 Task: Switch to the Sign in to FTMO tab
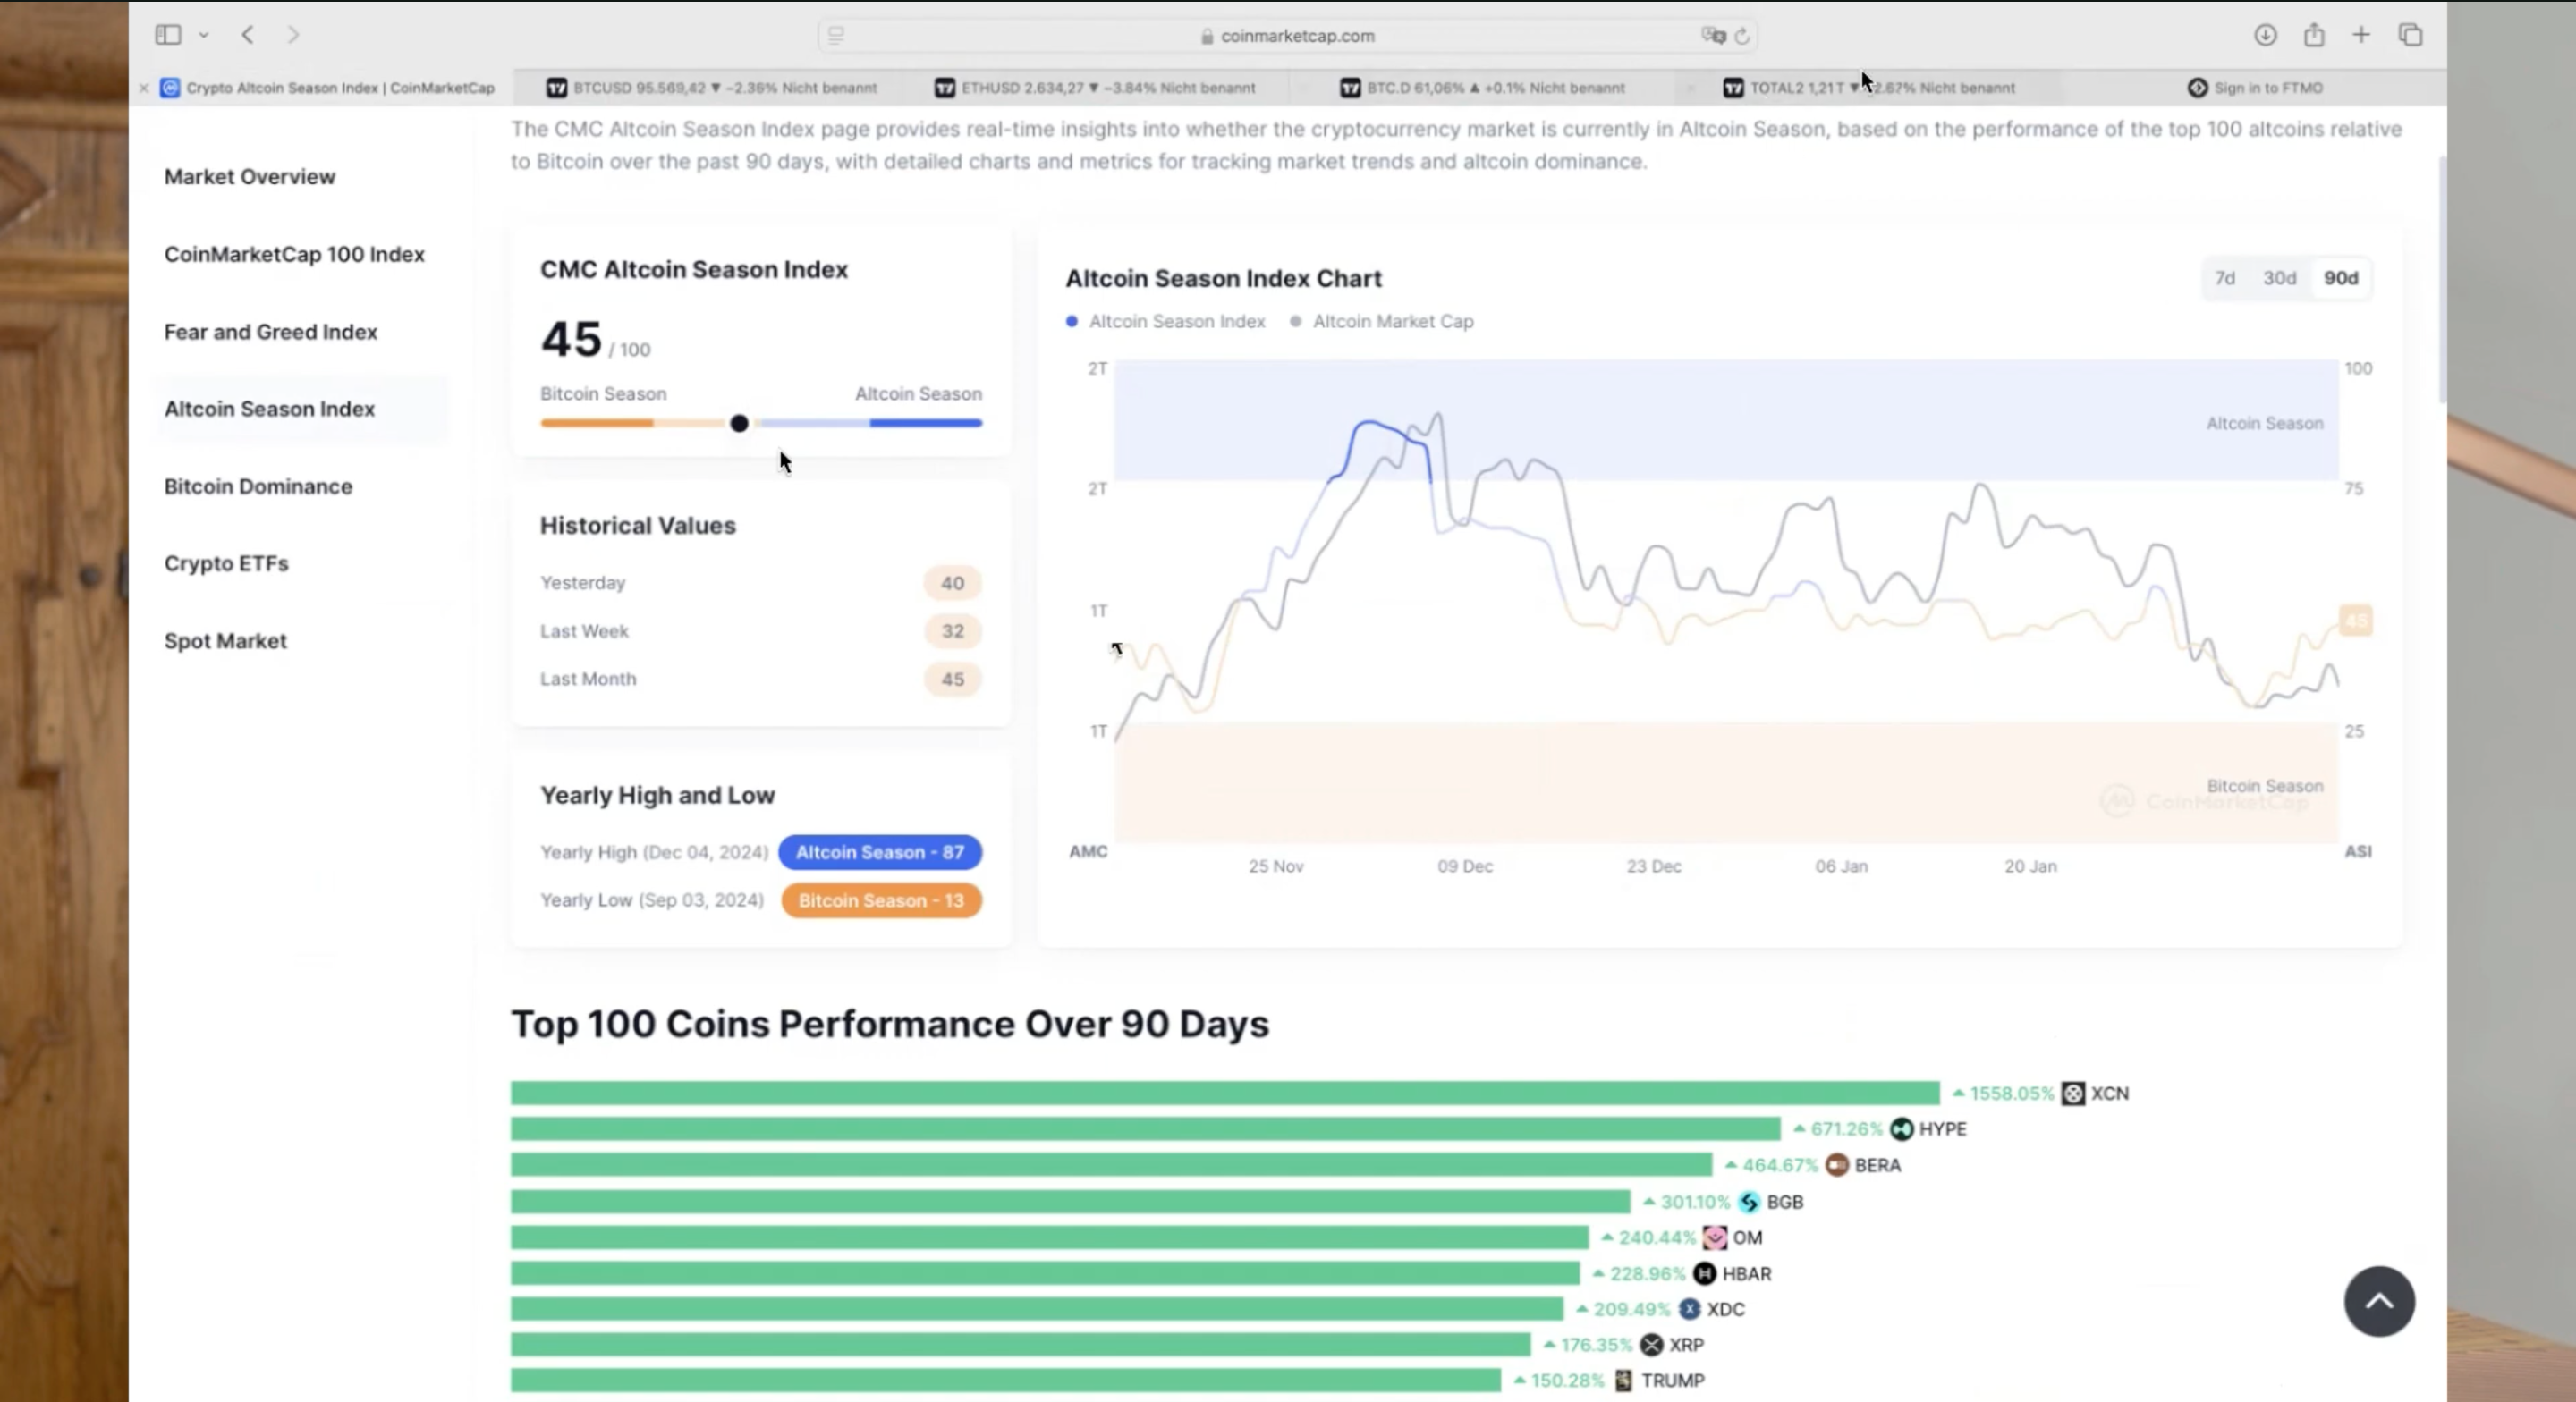(2255, 88)
